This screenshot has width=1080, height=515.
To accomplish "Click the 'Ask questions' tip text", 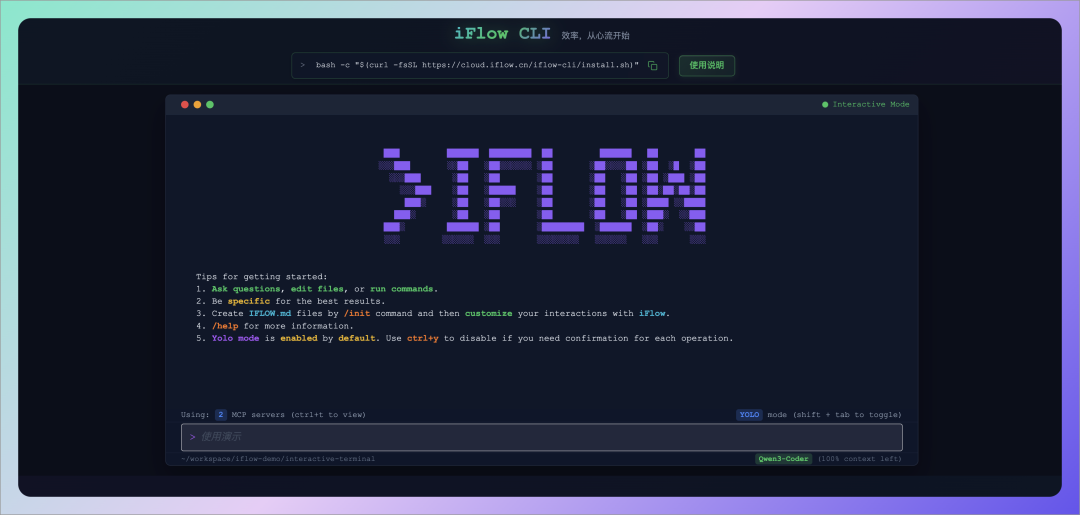I will [246, 289].
